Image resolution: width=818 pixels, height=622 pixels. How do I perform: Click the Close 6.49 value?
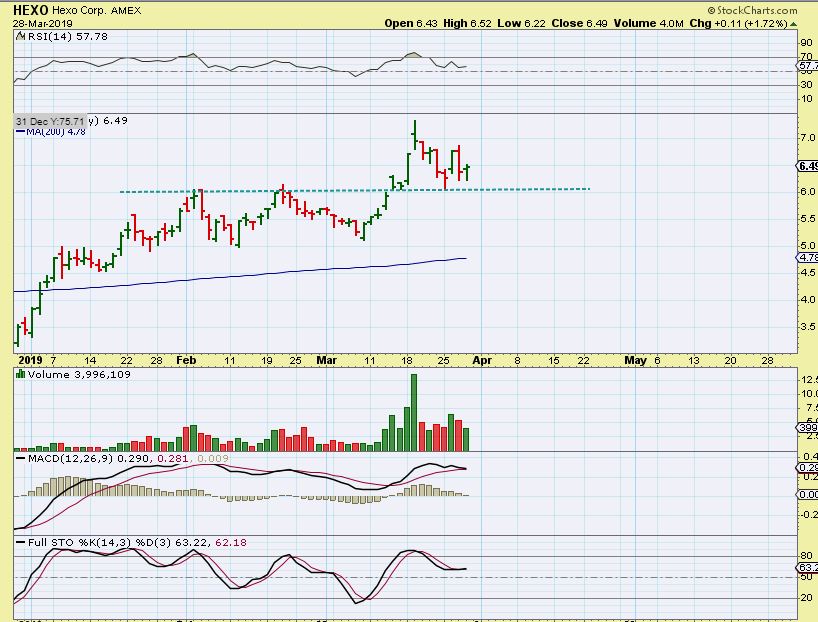579,23
